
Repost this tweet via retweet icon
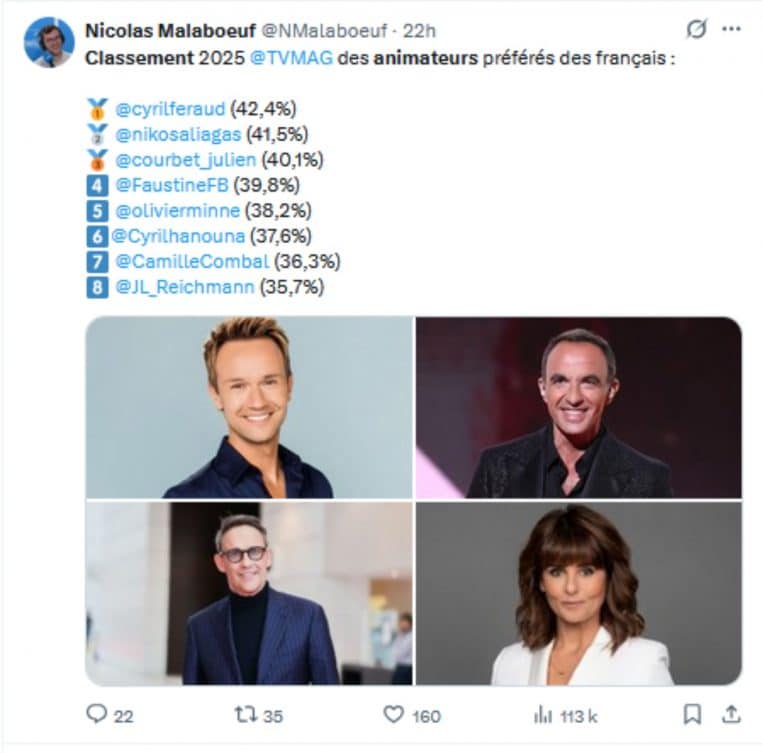[245, 714]
